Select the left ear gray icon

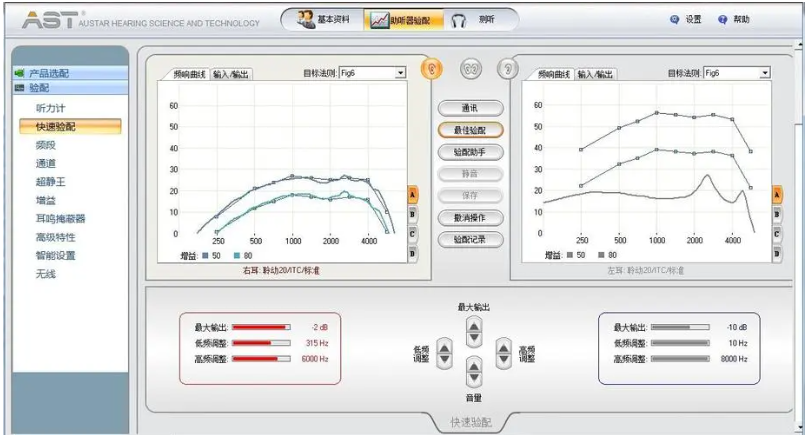tap(508, 68)
